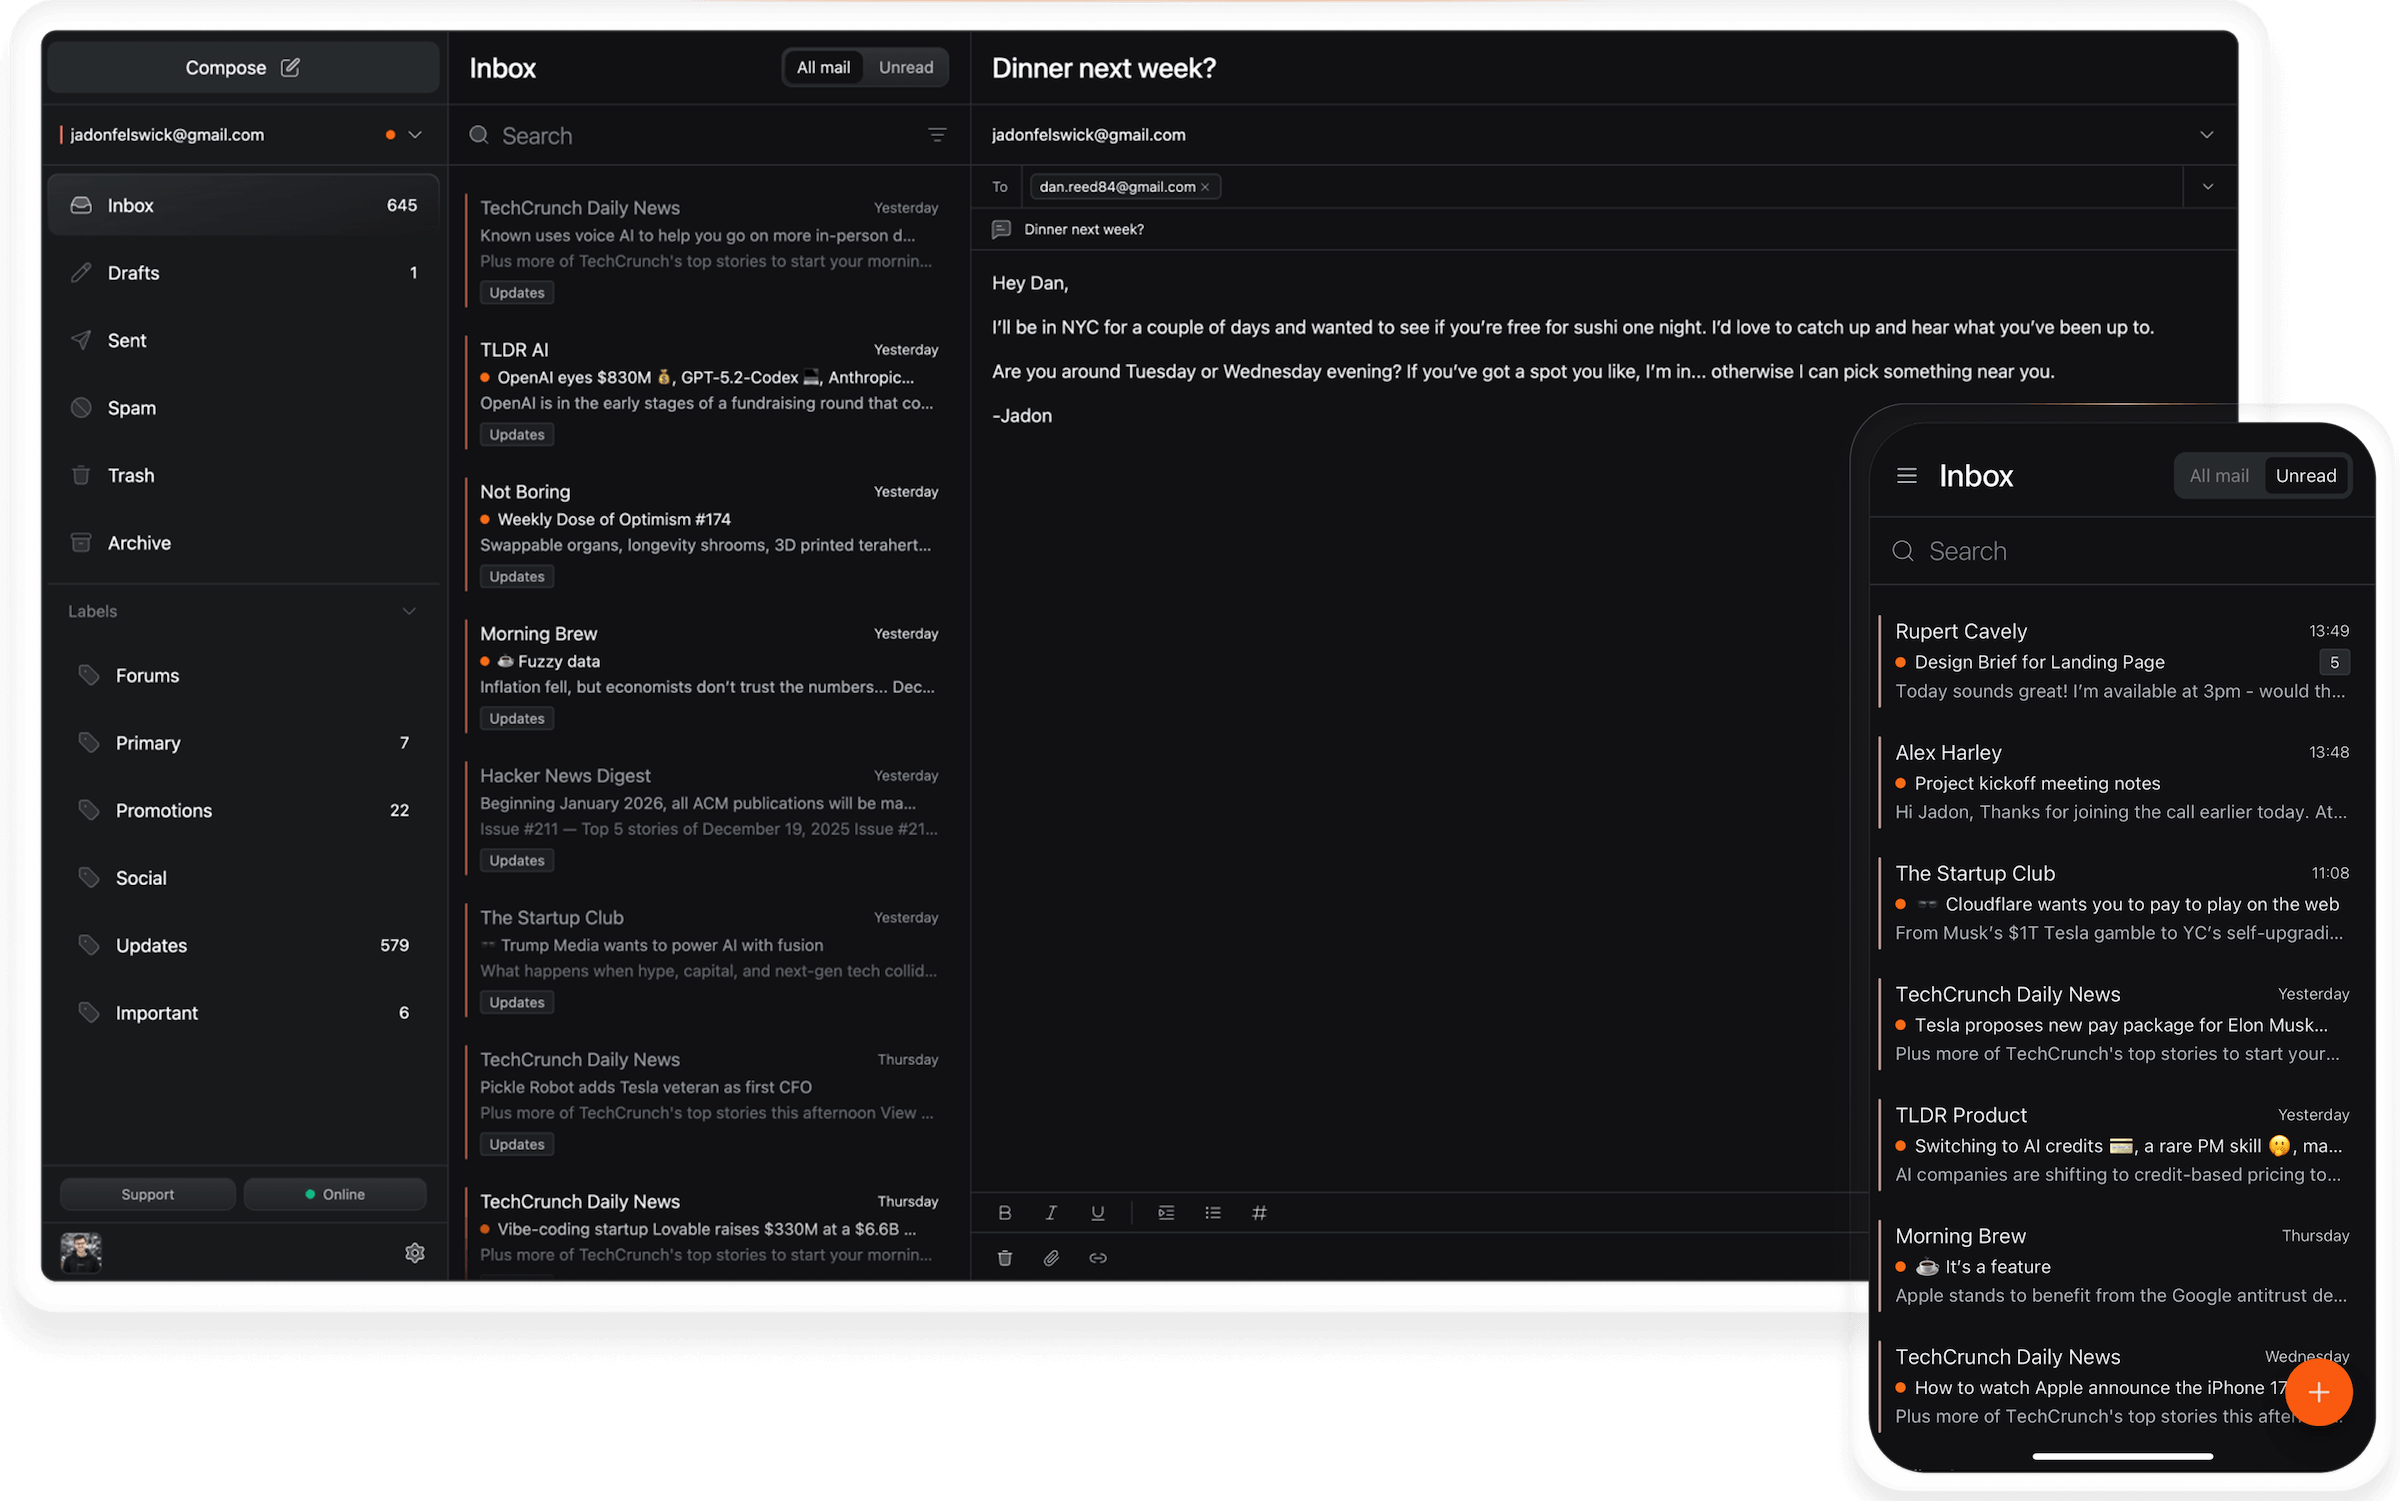
Task: Toggle bold formatting in the composer
Action: coord(1005,1212)
